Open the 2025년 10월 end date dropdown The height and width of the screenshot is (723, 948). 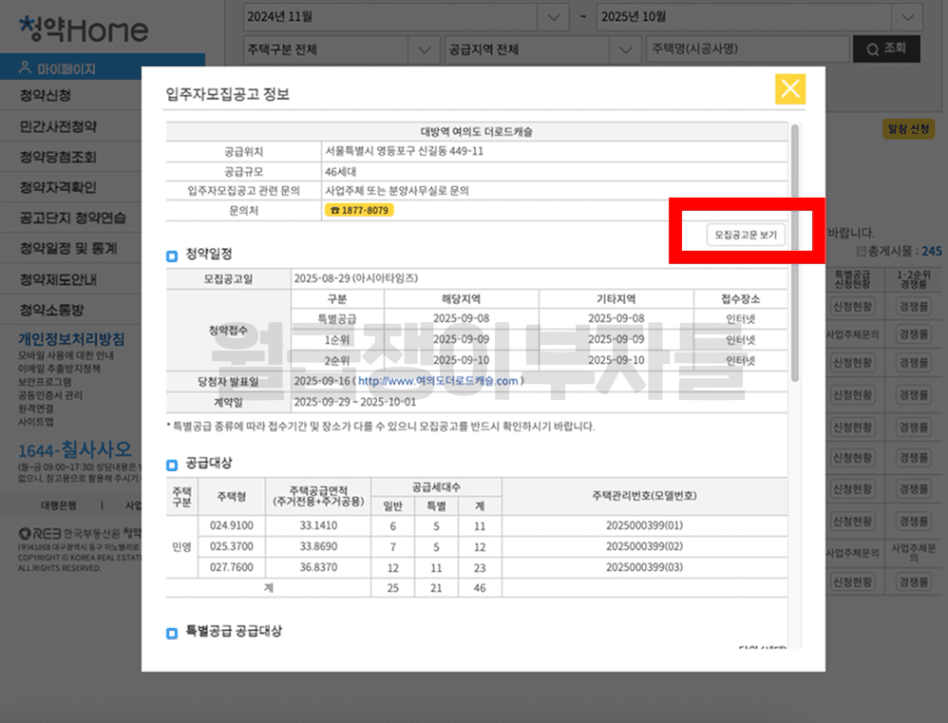click(x=759, y=17)
